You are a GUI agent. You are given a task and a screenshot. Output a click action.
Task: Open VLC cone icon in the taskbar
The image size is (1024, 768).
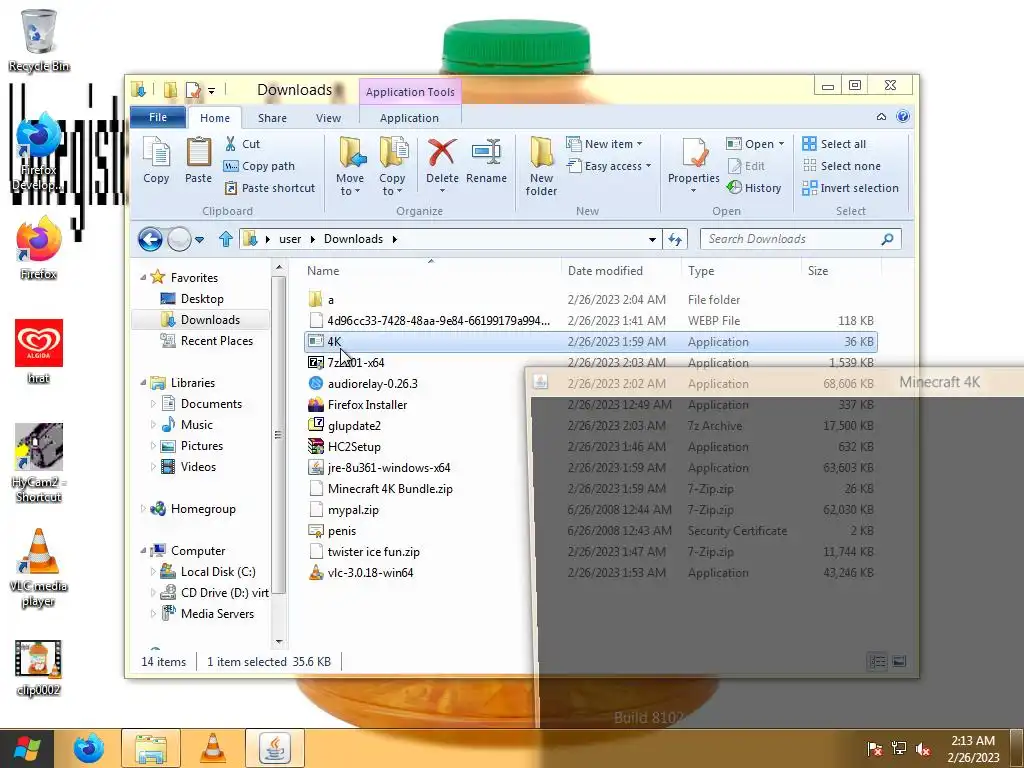[212, 748]
